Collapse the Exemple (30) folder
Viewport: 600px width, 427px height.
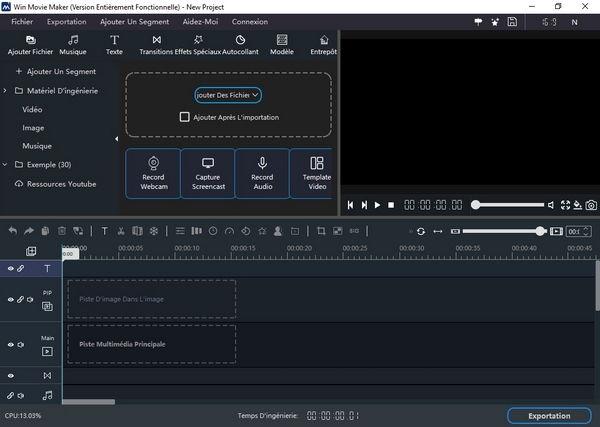pos(5,165)
